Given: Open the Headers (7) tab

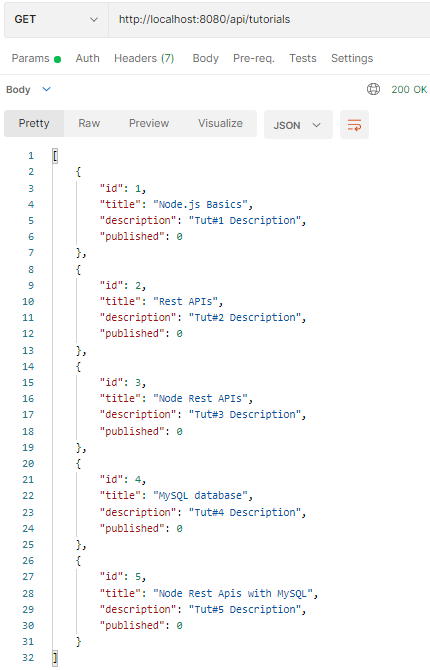Looking at the screenshot, I should point(144,59).
